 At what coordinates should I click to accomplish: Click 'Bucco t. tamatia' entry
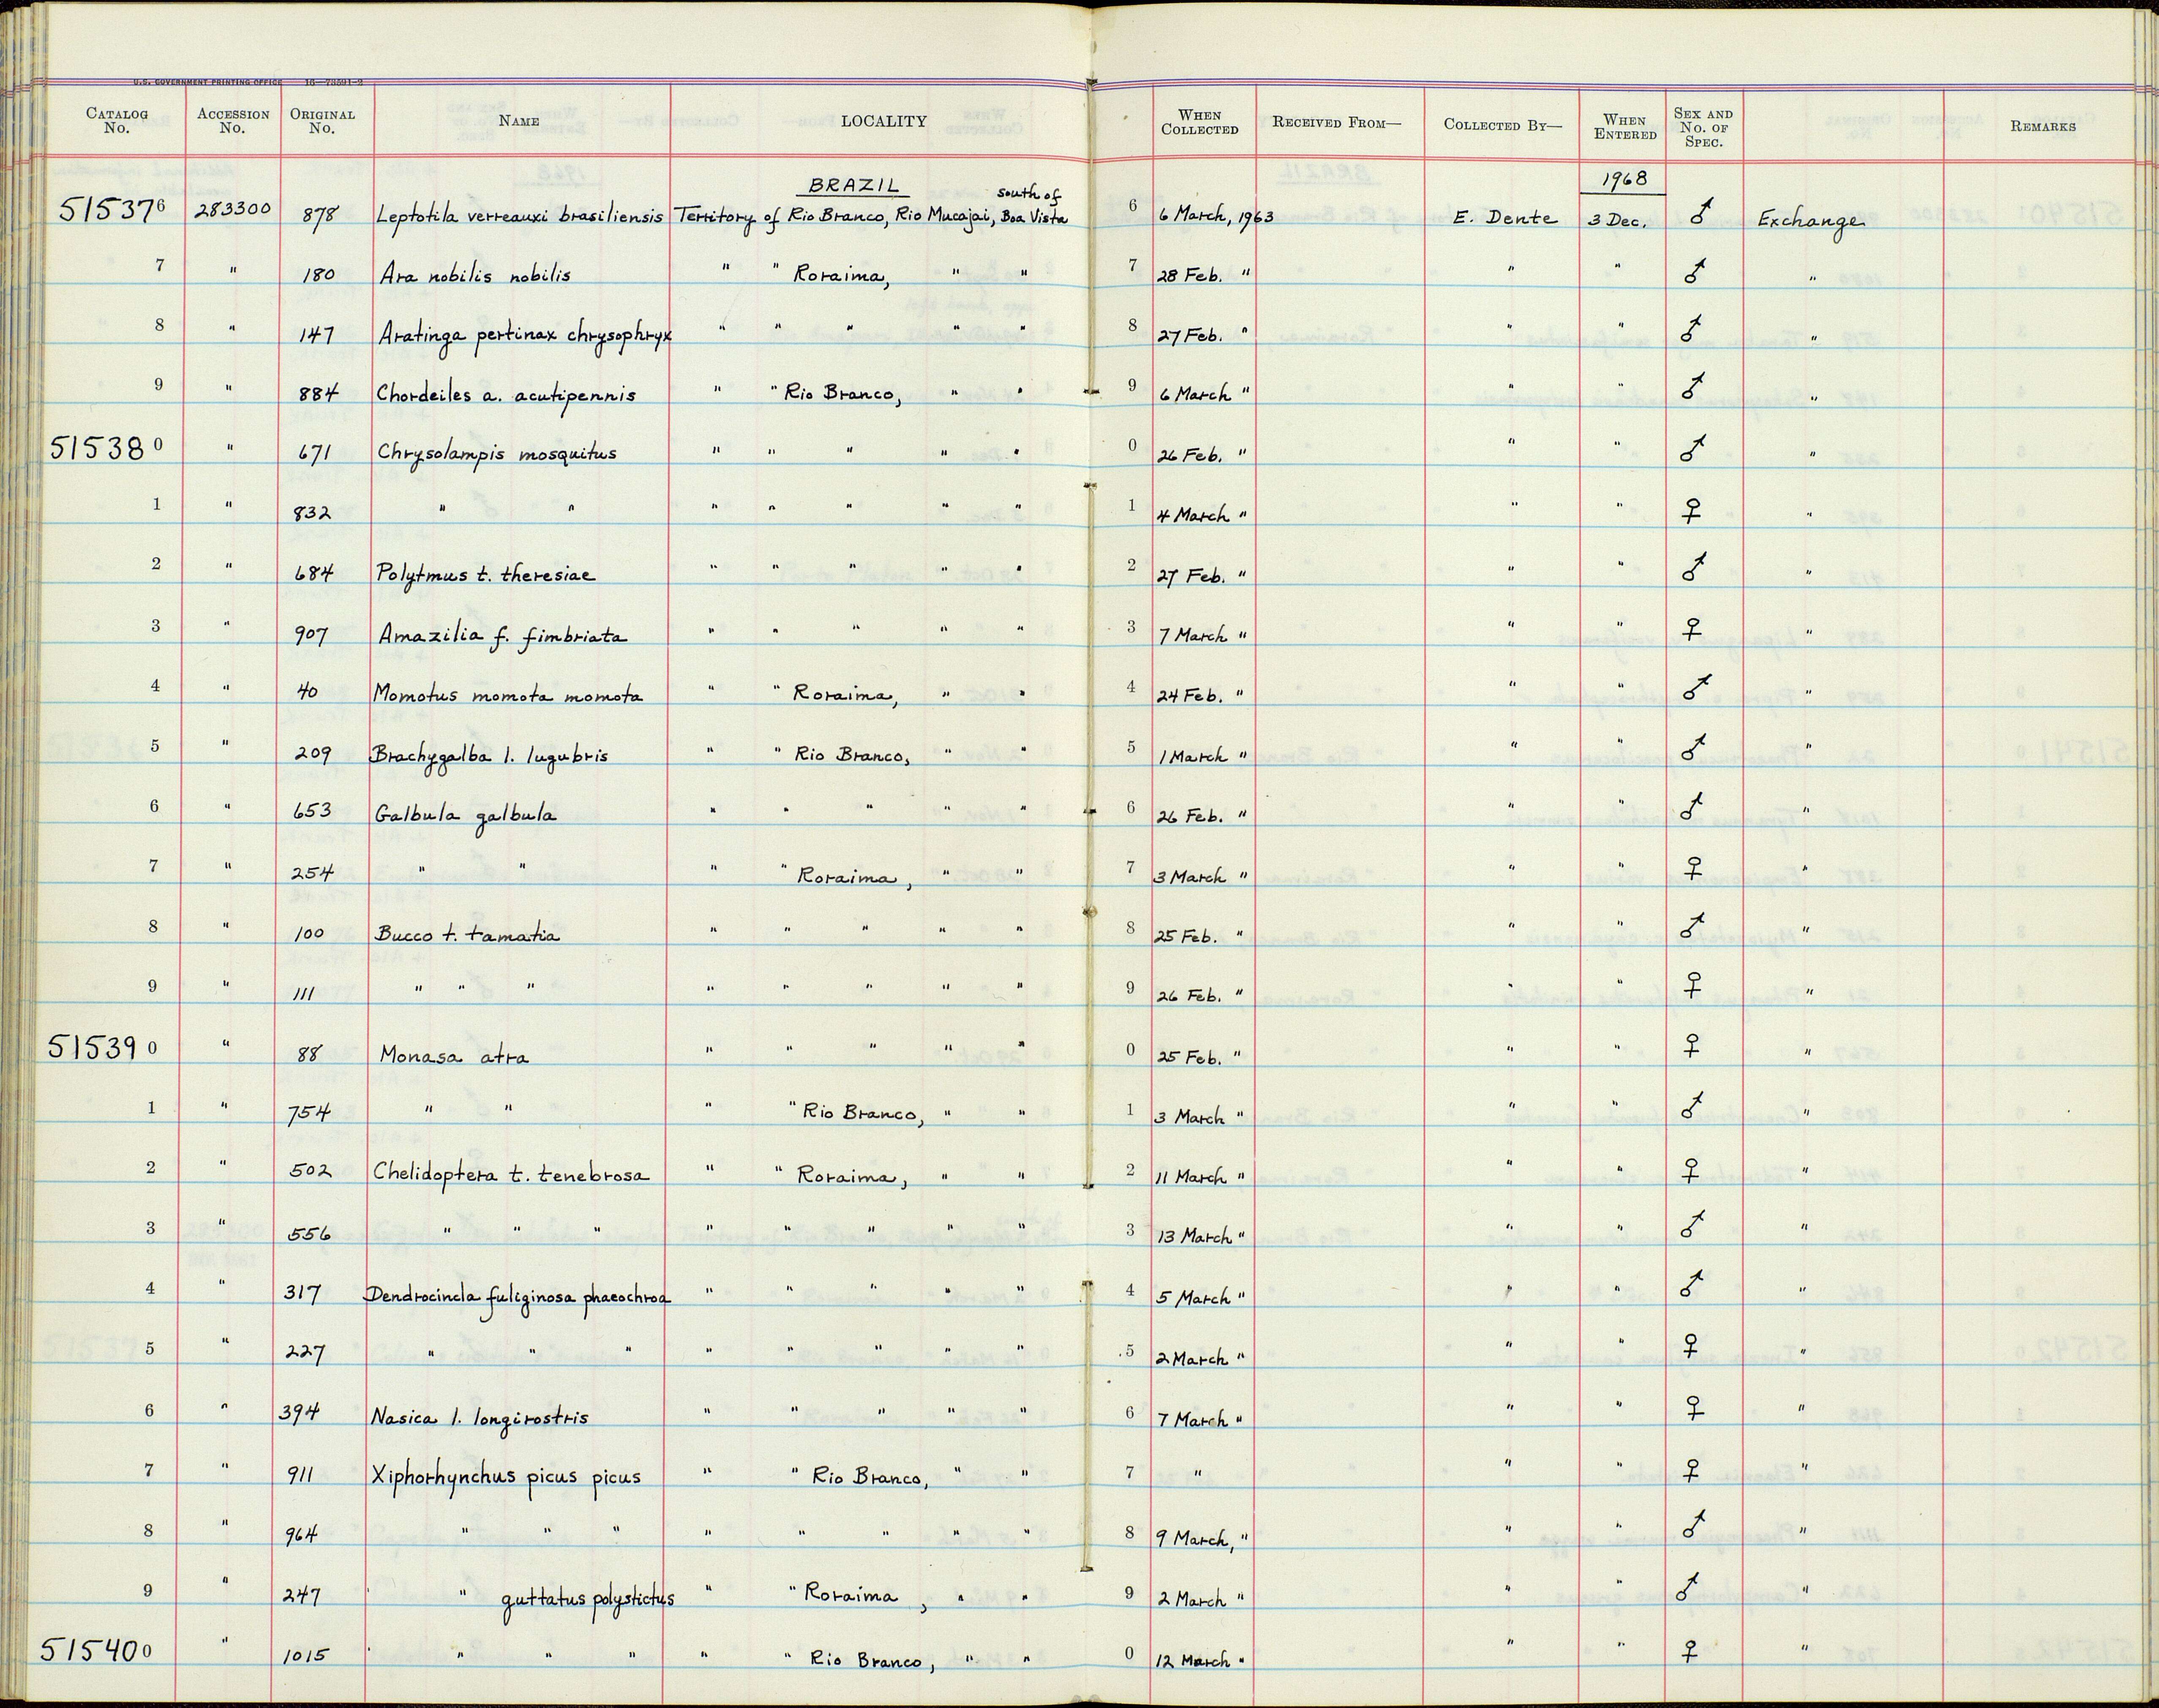pyautogui.click(x=467, y=935)
